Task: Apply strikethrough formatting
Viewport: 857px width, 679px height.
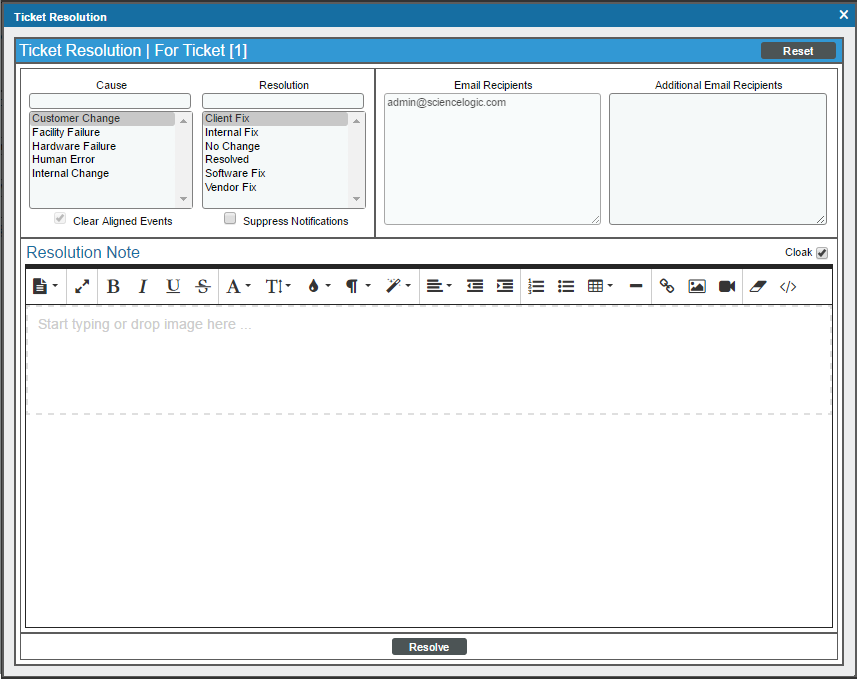Action: 203,286
